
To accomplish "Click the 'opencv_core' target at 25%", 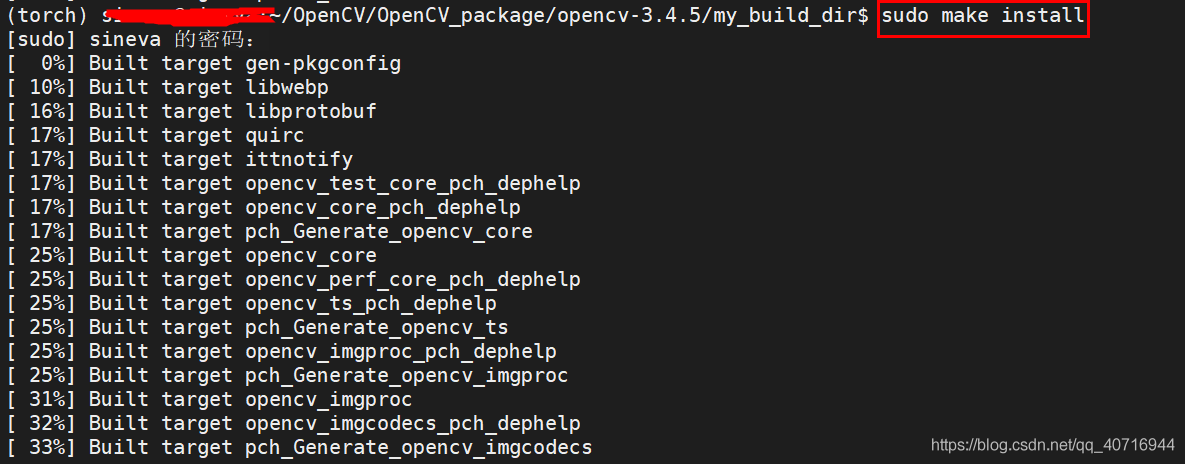I will click(x=311, y=255).
